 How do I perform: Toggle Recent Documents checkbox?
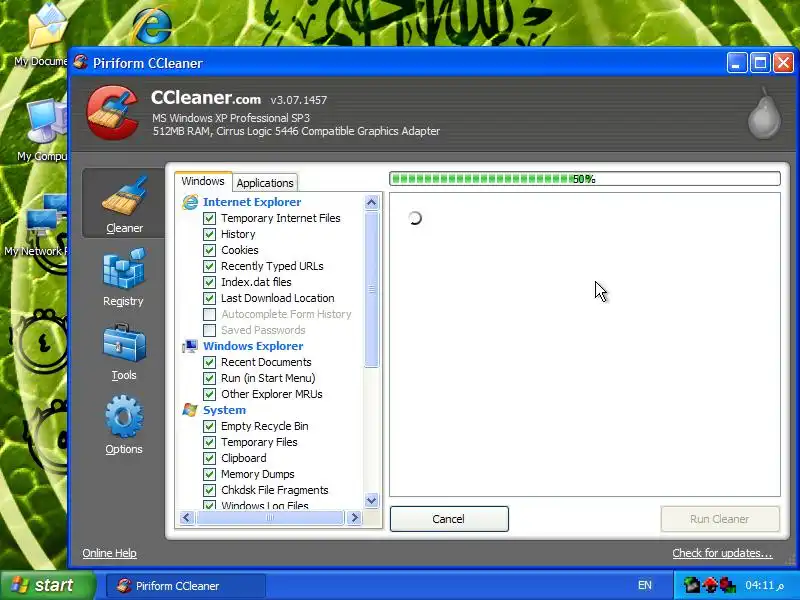pos(209,362)
